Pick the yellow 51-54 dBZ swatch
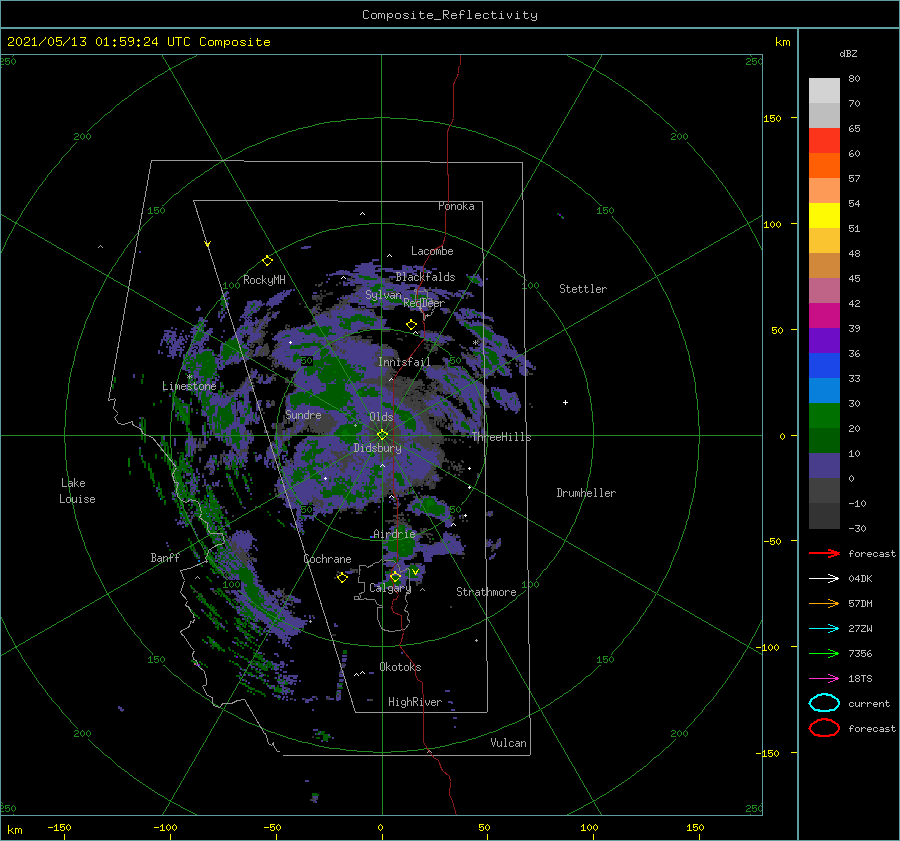Screen dimensions: 900x841 pyautogui.click(x=824, y=216)
